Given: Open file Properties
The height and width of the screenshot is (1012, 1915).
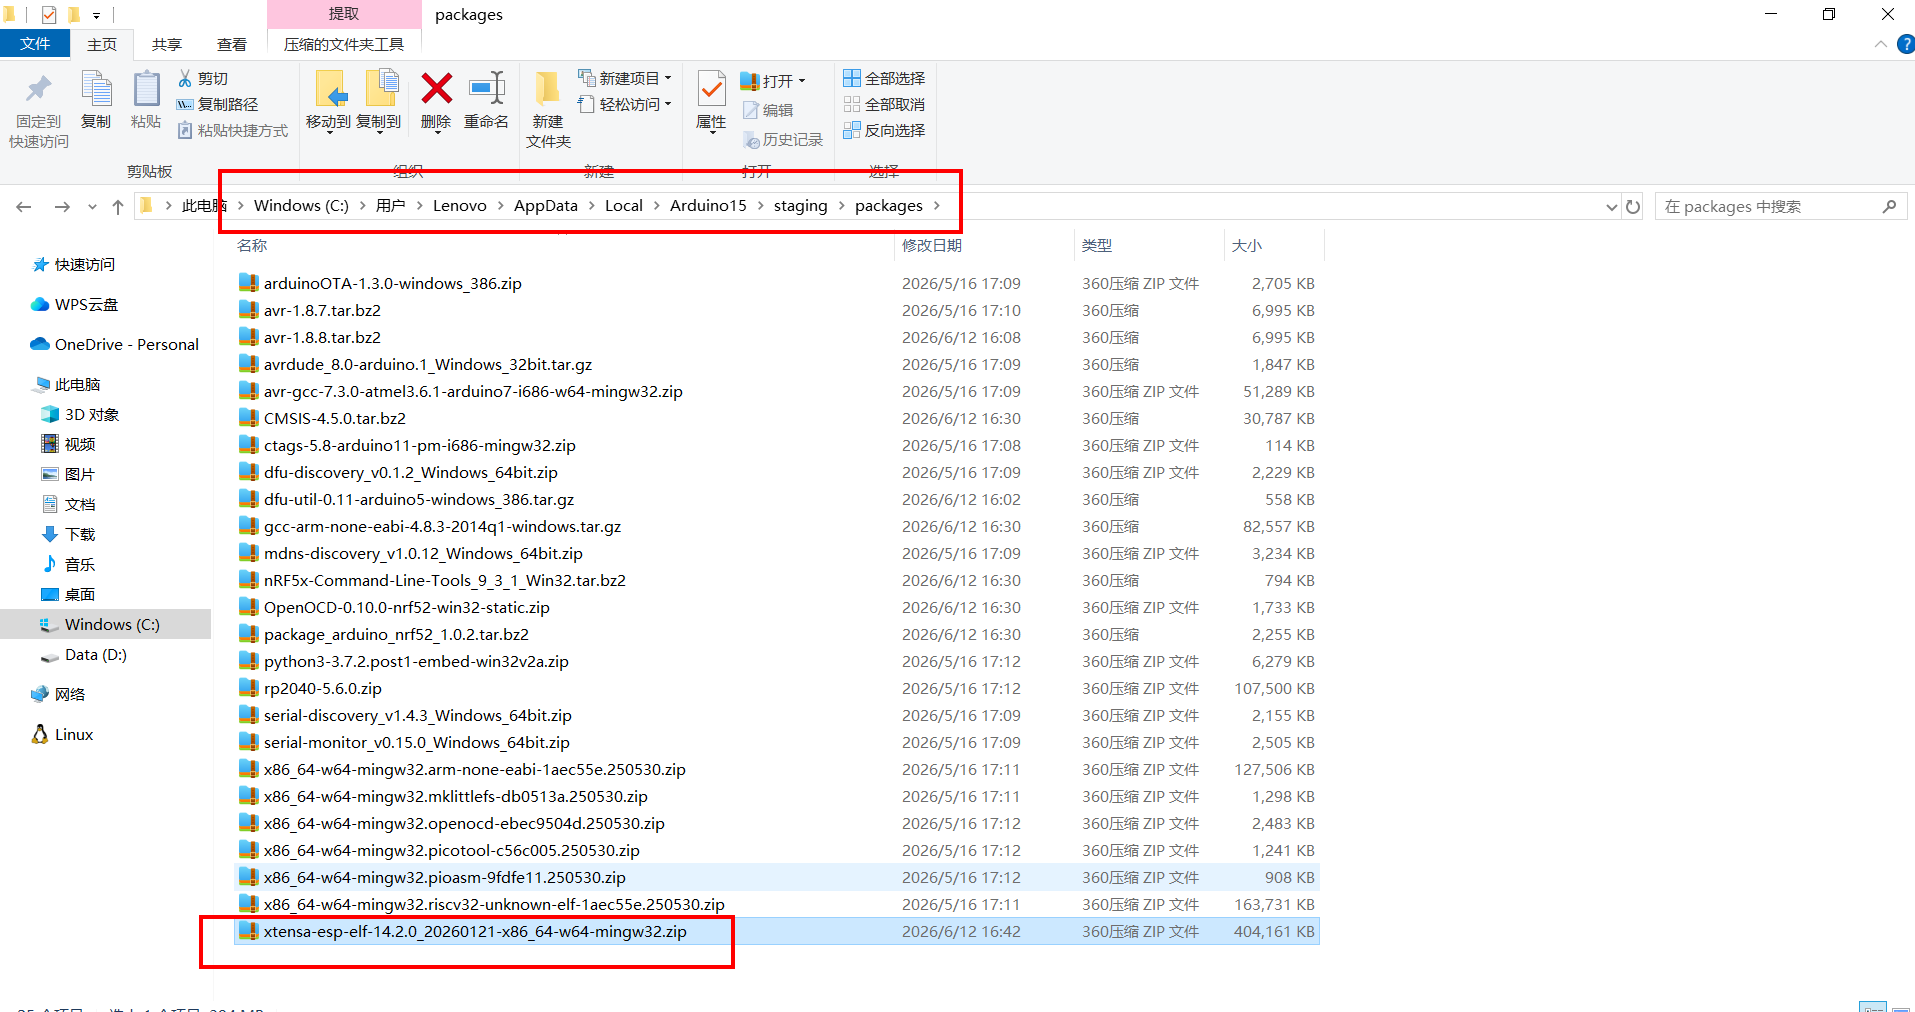Looking at the screenshot, I should (x=711, y=101).
